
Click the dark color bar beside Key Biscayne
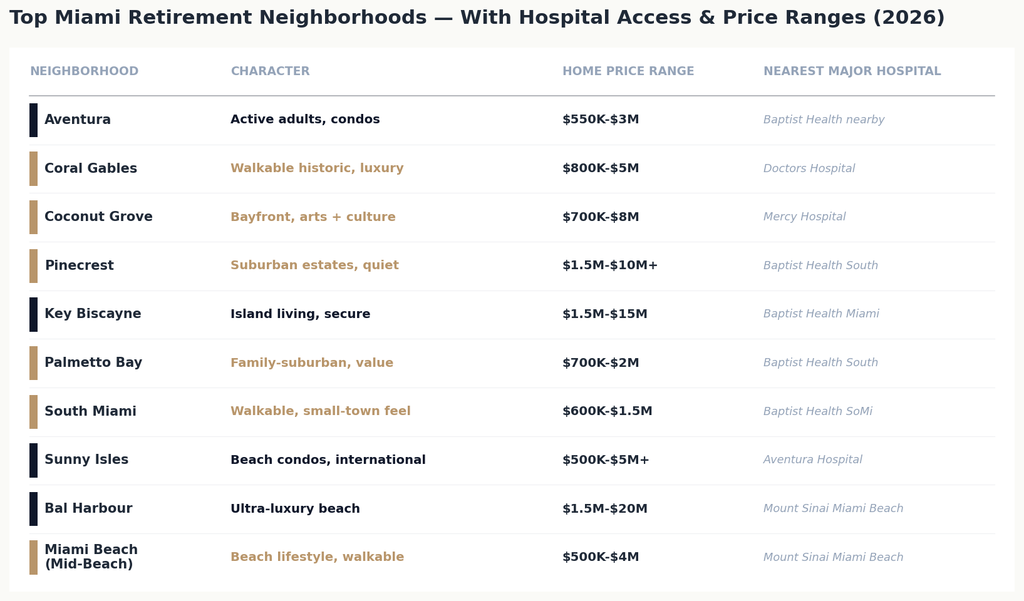click(33, 314)
